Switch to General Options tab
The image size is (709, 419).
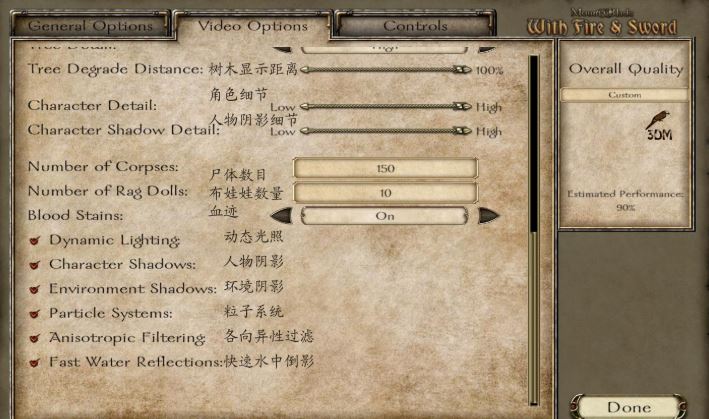point(90,25)
